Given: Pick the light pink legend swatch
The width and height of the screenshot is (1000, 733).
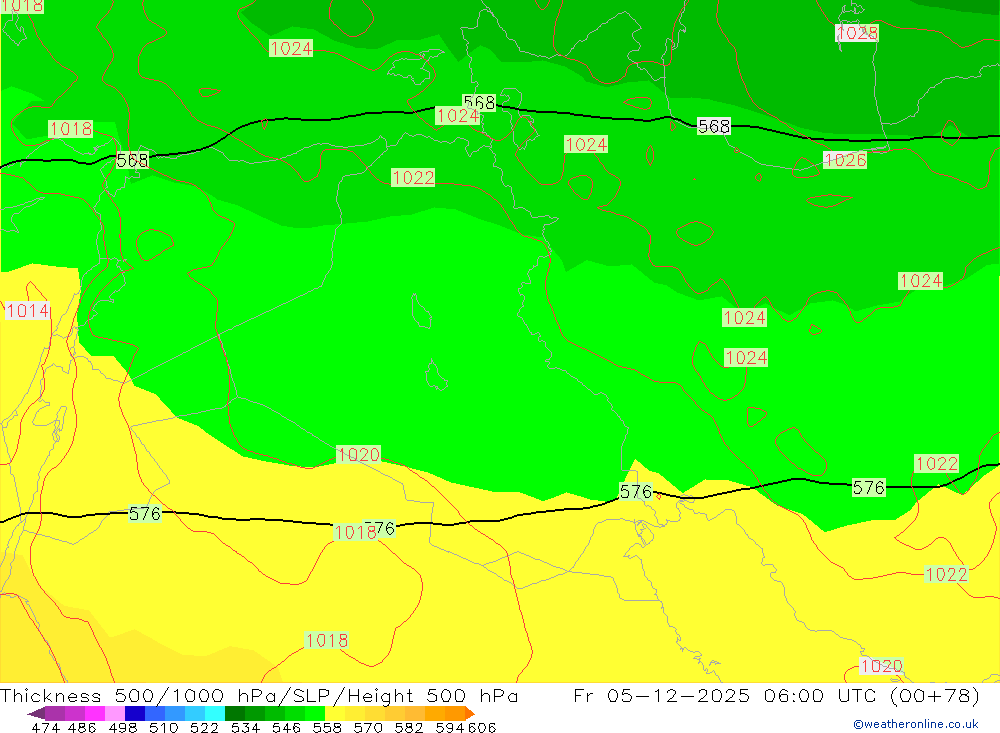Looking at the screenshot, I should coord(115,713).
